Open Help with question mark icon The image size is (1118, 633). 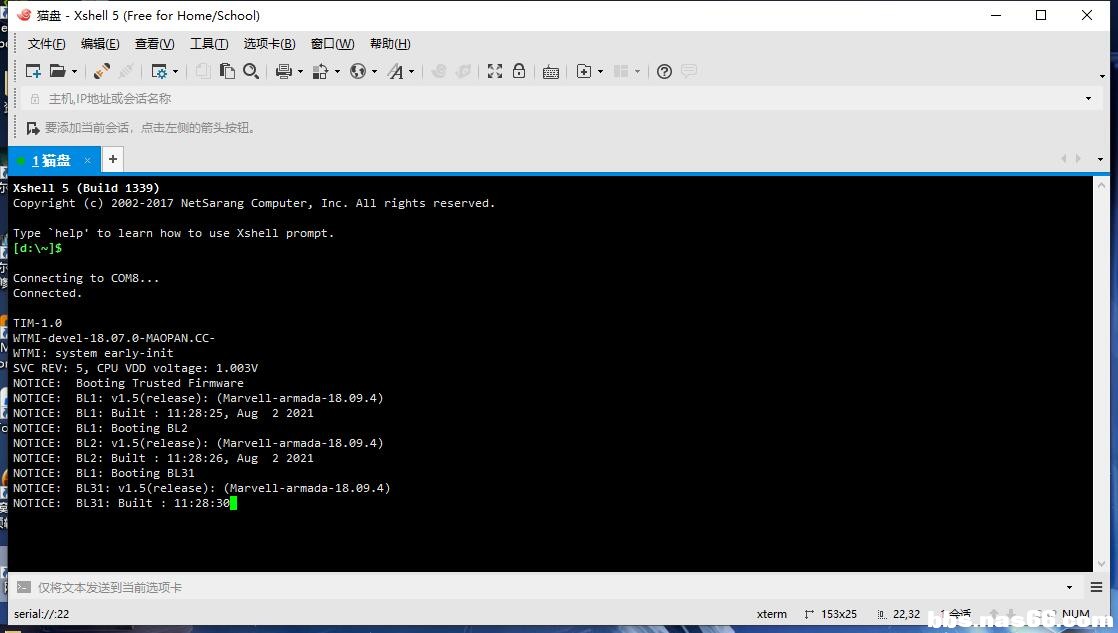tap(665, 71)
